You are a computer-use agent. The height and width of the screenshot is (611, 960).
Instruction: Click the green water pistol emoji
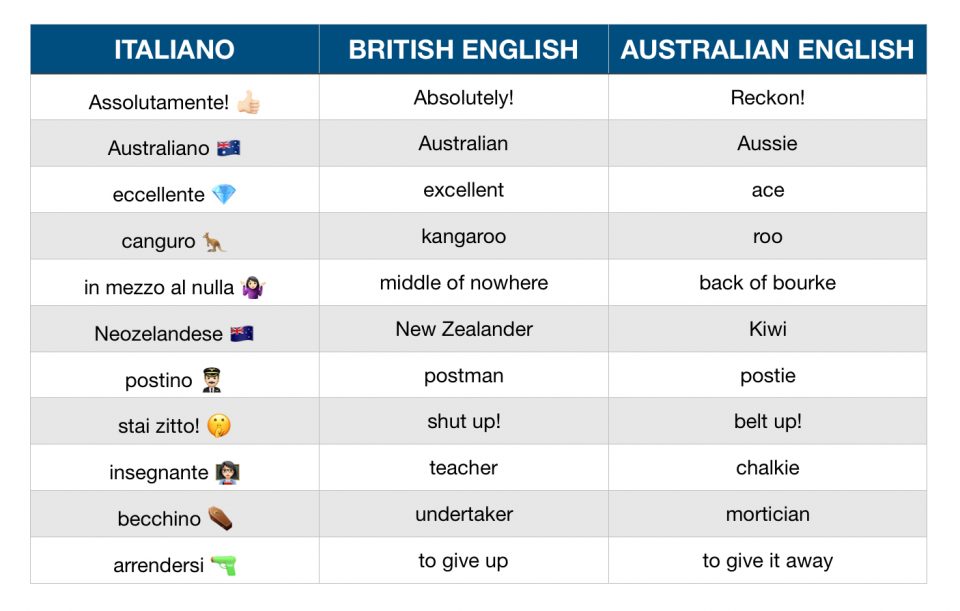(224, 565)
